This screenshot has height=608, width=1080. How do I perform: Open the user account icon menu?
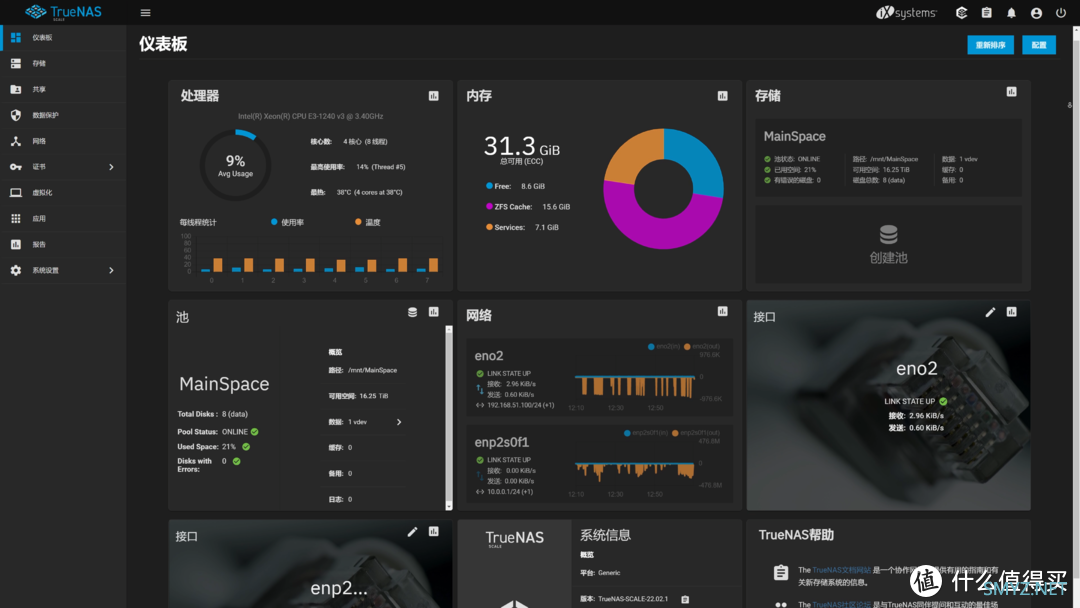coord(1036,12)
